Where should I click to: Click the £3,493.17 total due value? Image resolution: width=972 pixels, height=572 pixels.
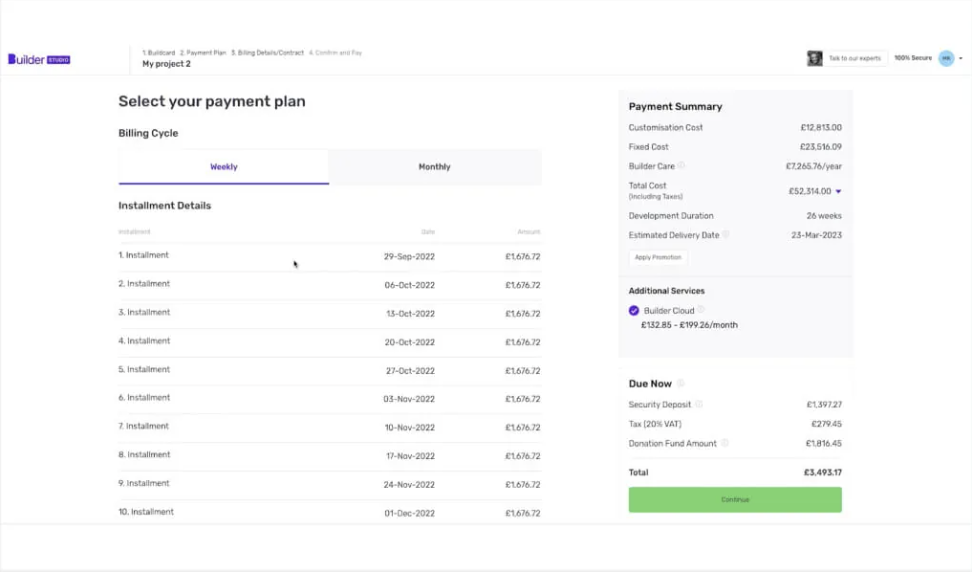(x=823, y=472)
